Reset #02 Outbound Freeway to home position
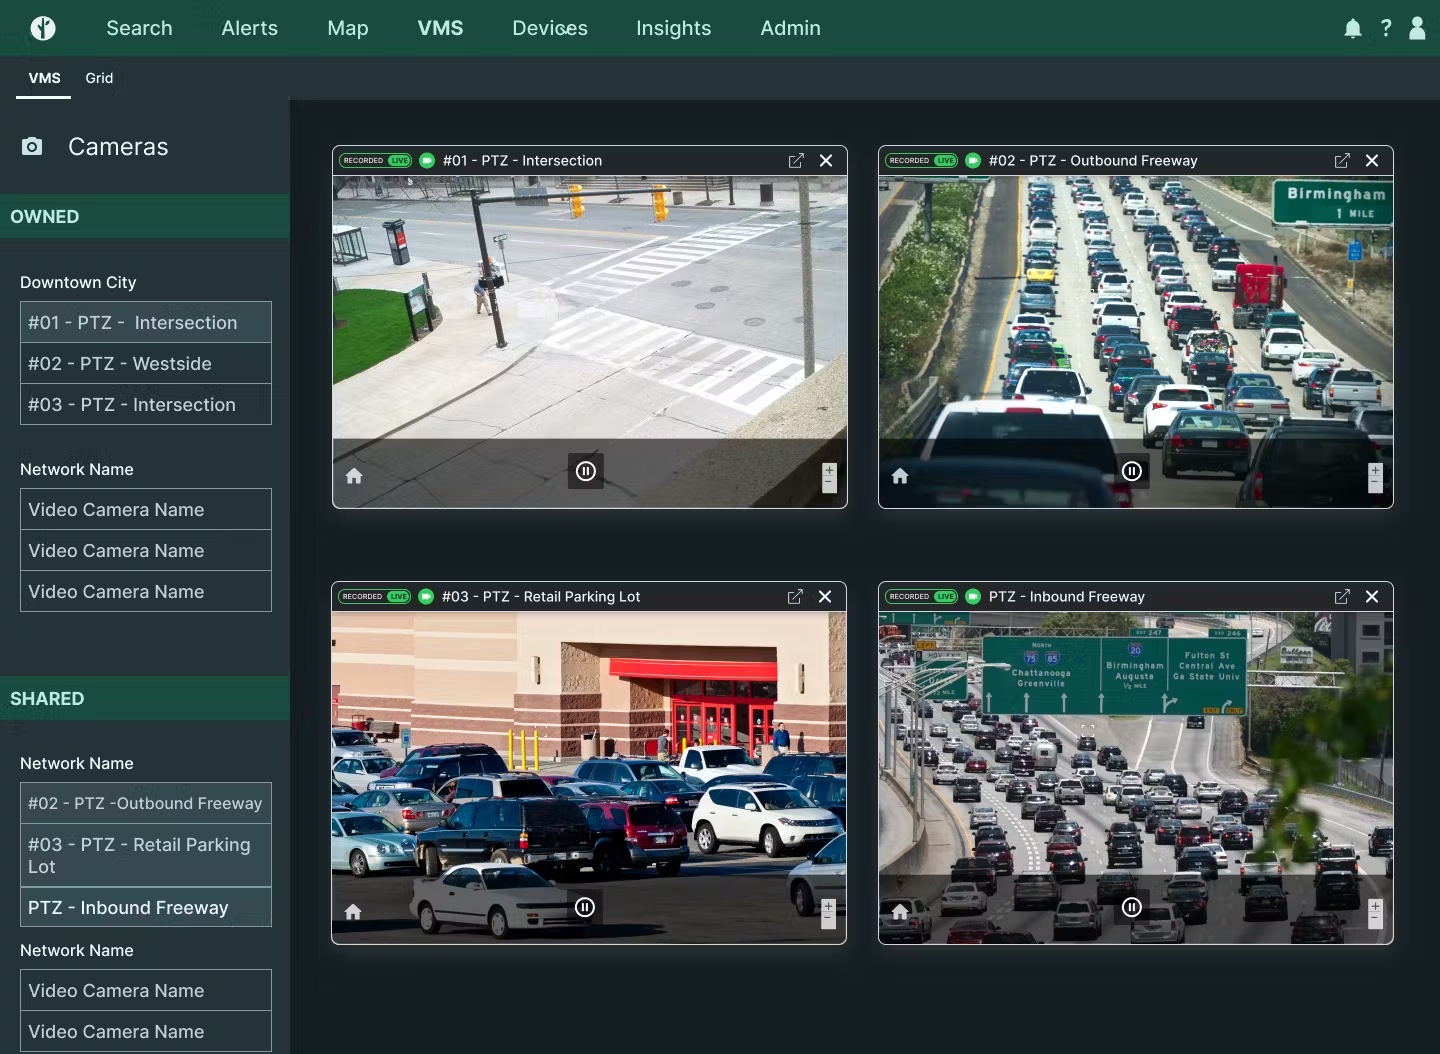Screen dimensions: 1440x1054 [x=900, y=476]
